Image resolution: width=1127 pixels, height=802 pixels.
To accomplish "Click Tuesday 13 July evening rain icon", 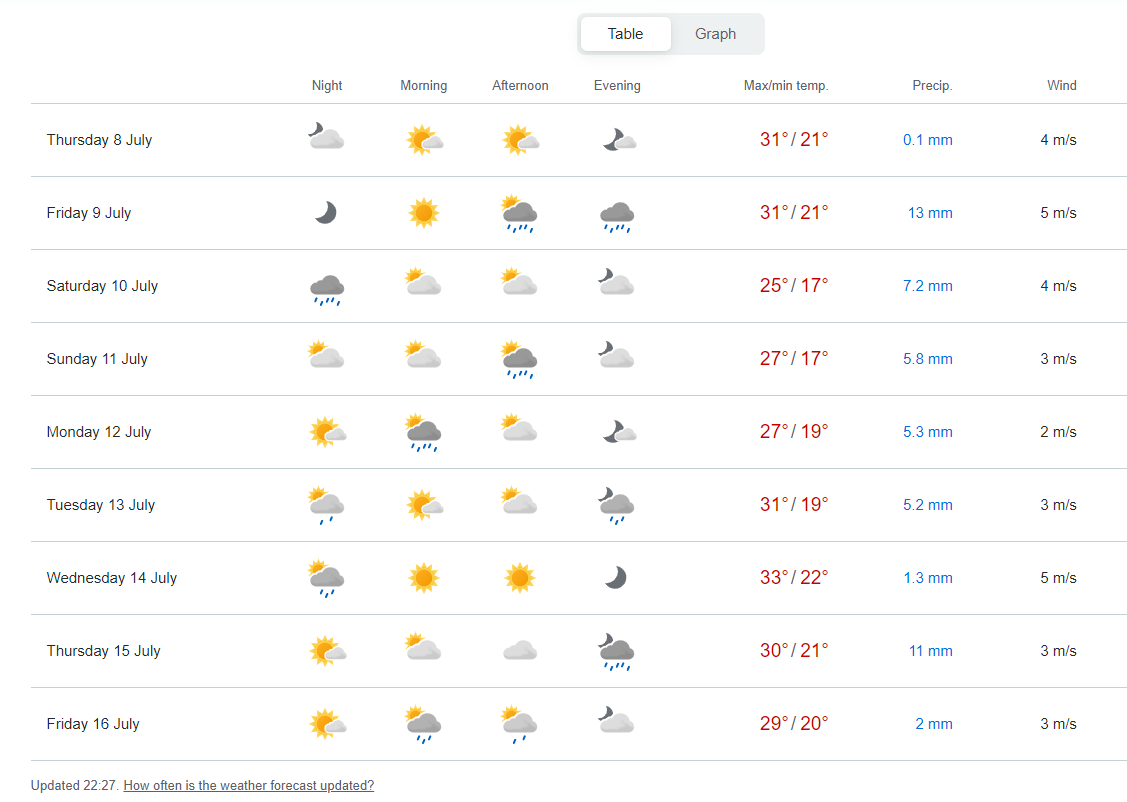I will pyautogui.click(x=617, y=506).
